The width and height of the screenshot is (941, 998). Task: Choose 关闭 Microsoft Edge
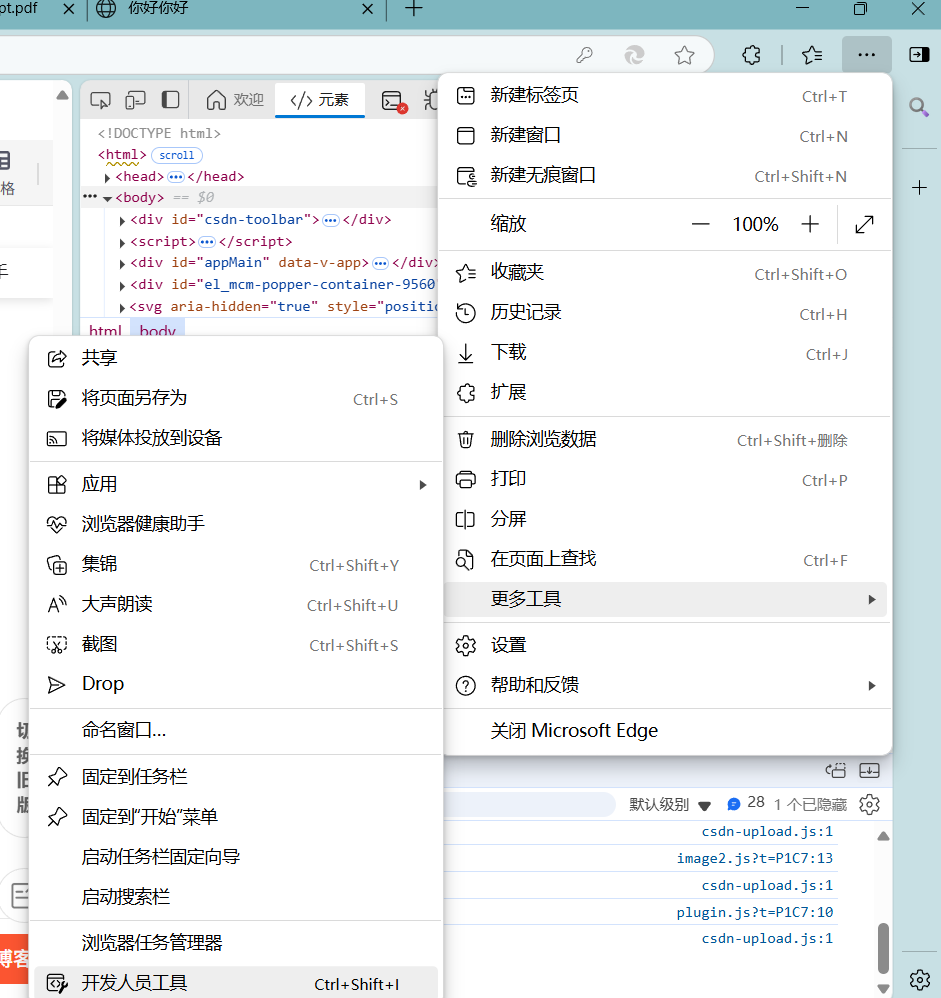[665, 731]
